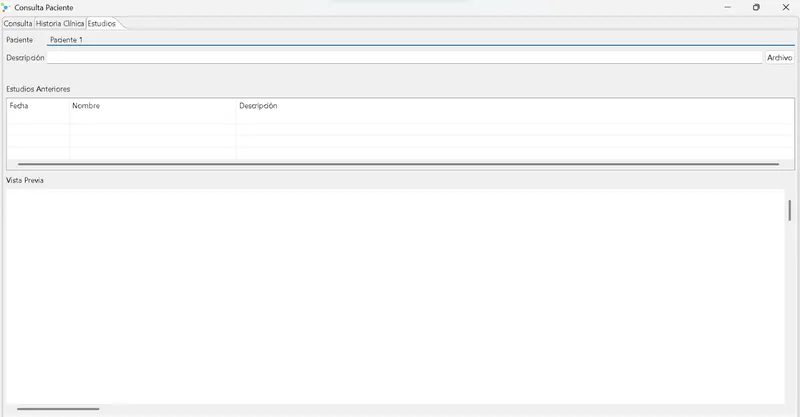This screenshot has height=417, width=800.
Task: Restore down the Consulta Paciente window
Action: coord(756,7)
